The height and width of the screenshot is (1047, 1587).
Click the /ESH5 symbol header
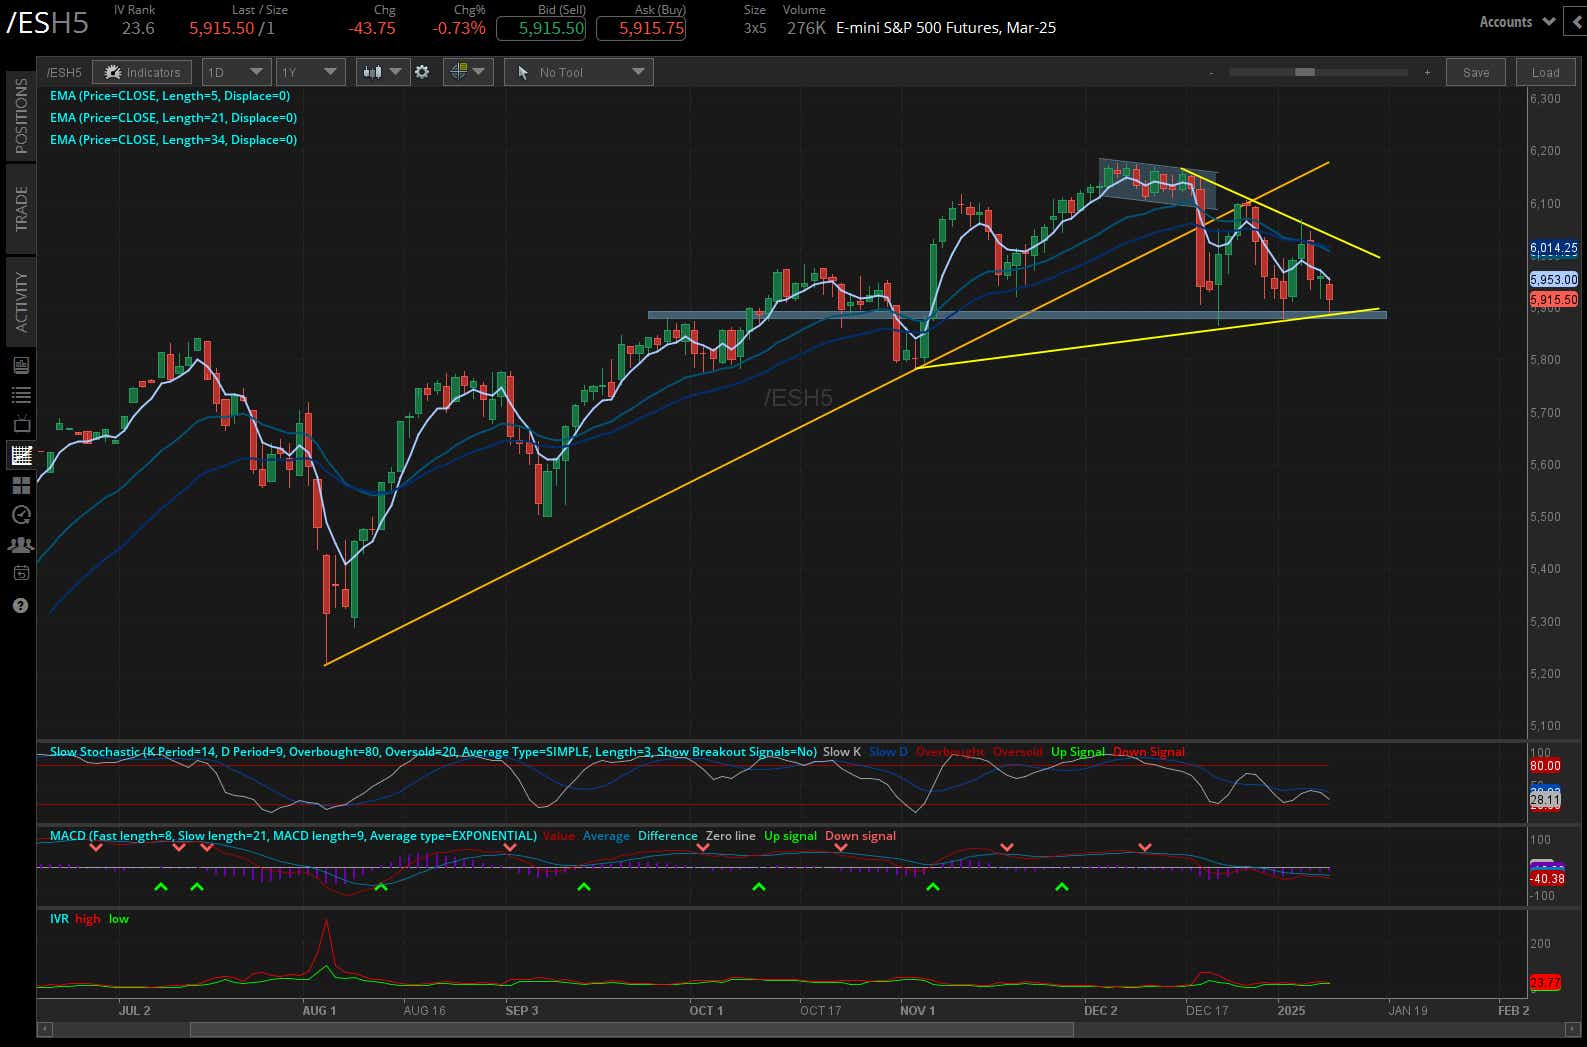pyautogui.click(x=47, y=24)
